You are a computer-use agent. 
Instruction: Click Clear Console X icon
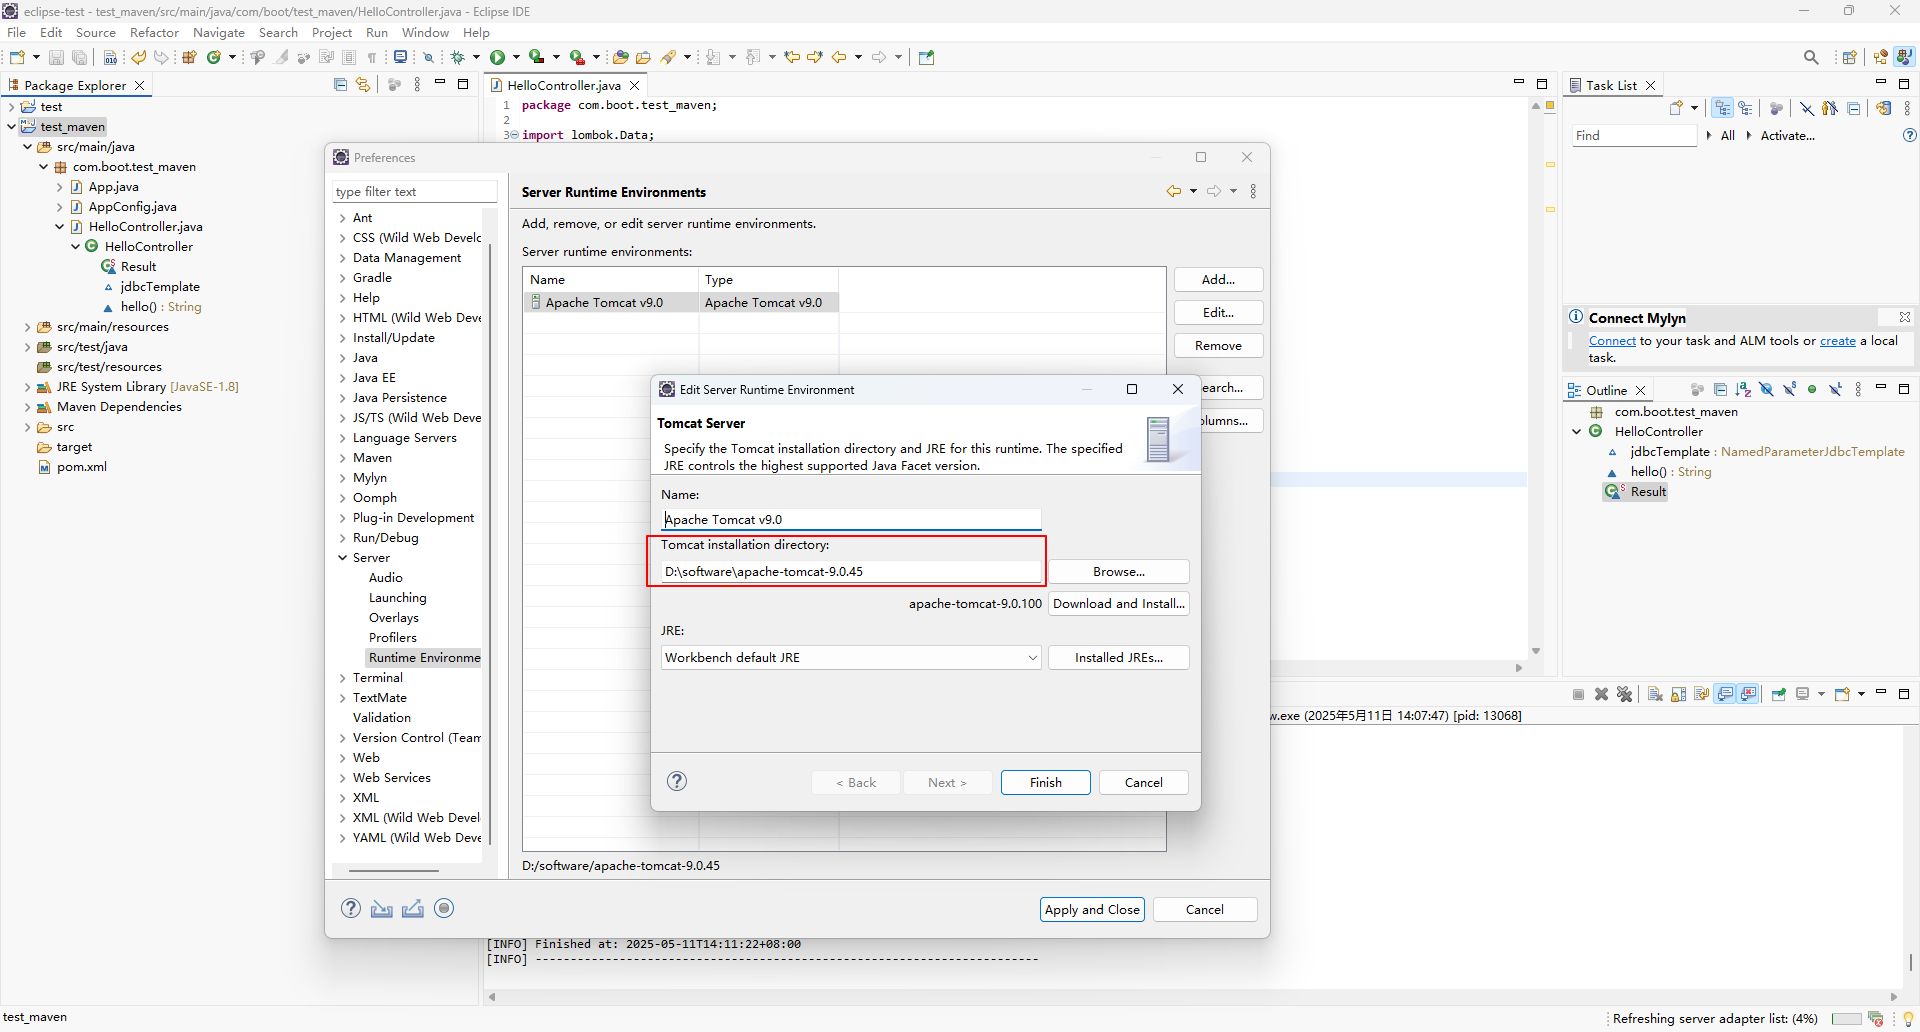coord(1655,694)
